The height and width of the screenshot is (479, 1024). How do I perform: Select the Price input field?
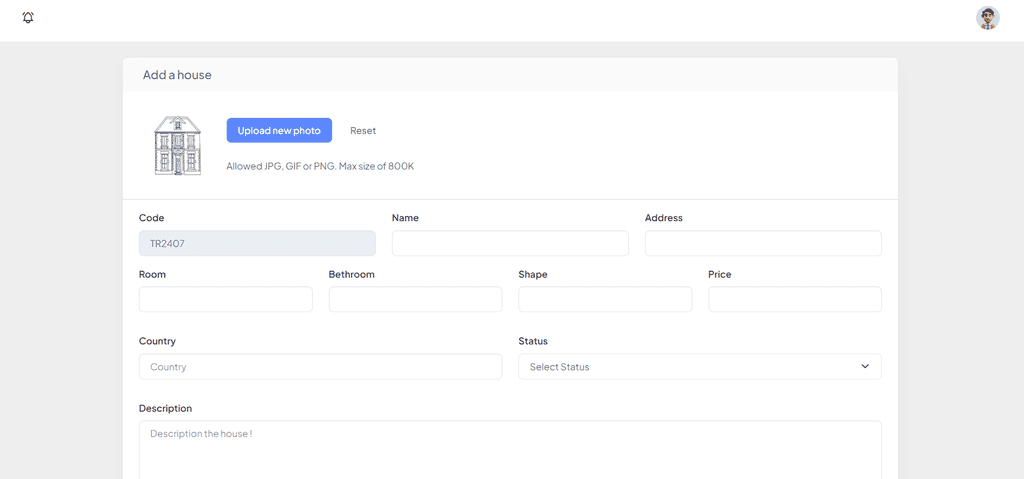click(x=795, y=299)
